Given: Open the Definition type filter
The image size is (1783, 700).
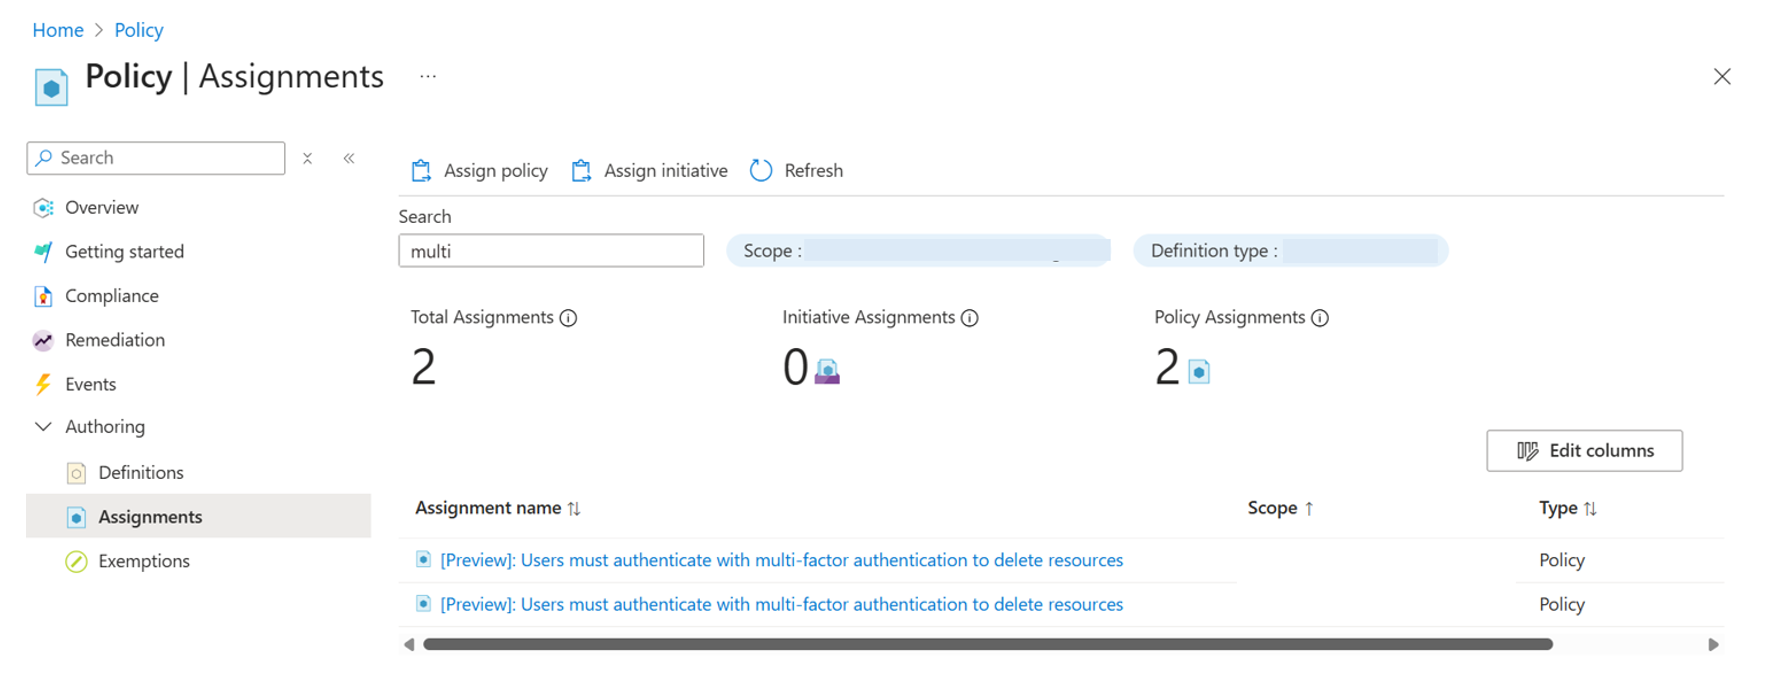Looking at the screenshot, I should pos(1290,251).
